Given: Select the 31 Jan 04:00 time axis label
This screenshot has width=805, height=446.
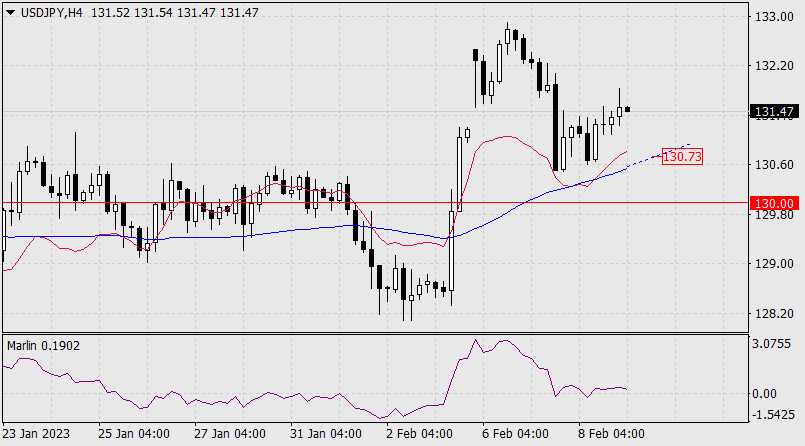Looking at the screenshot, I should [x=326, y=434].
